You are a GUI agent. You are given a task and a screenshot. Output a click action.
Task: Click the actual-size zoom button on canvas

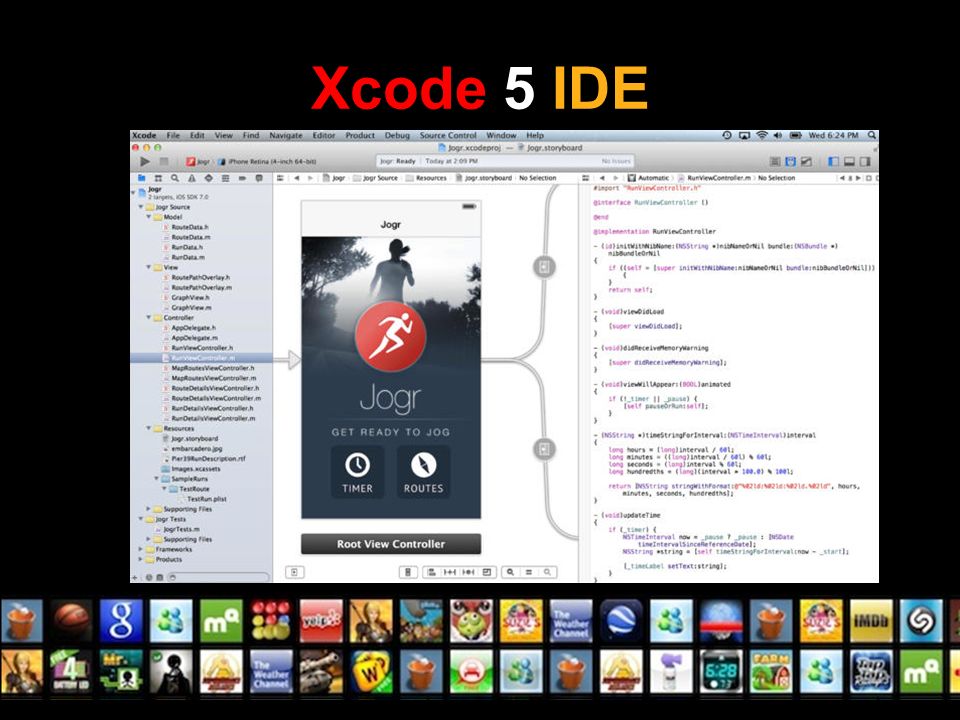528,572
